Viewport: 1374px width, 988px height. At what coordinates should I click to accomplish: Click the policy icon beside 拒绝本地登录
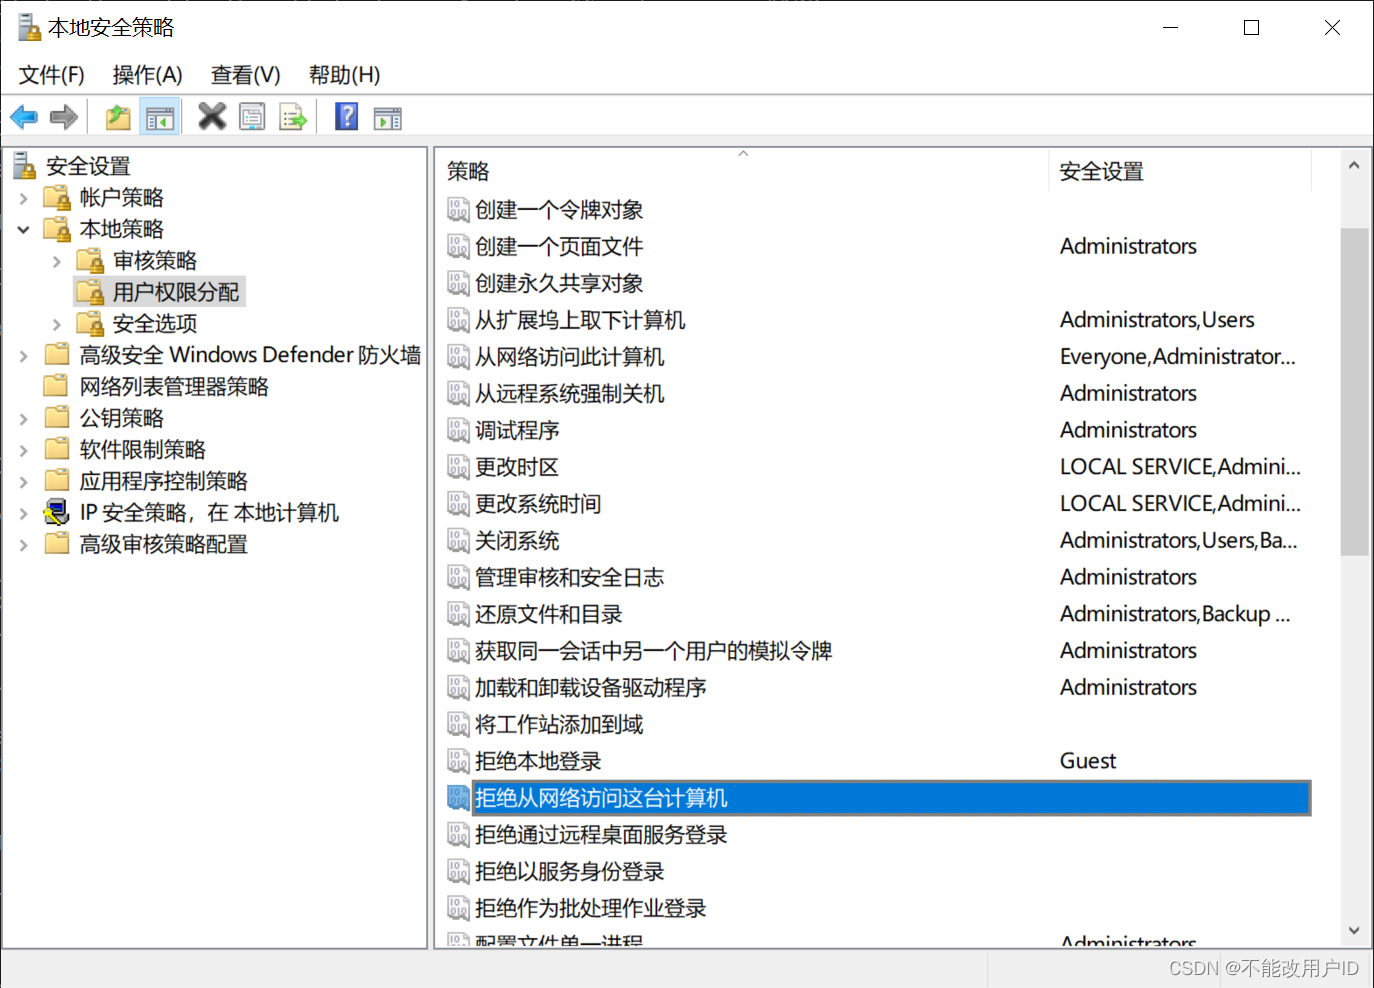coord(458,761)
